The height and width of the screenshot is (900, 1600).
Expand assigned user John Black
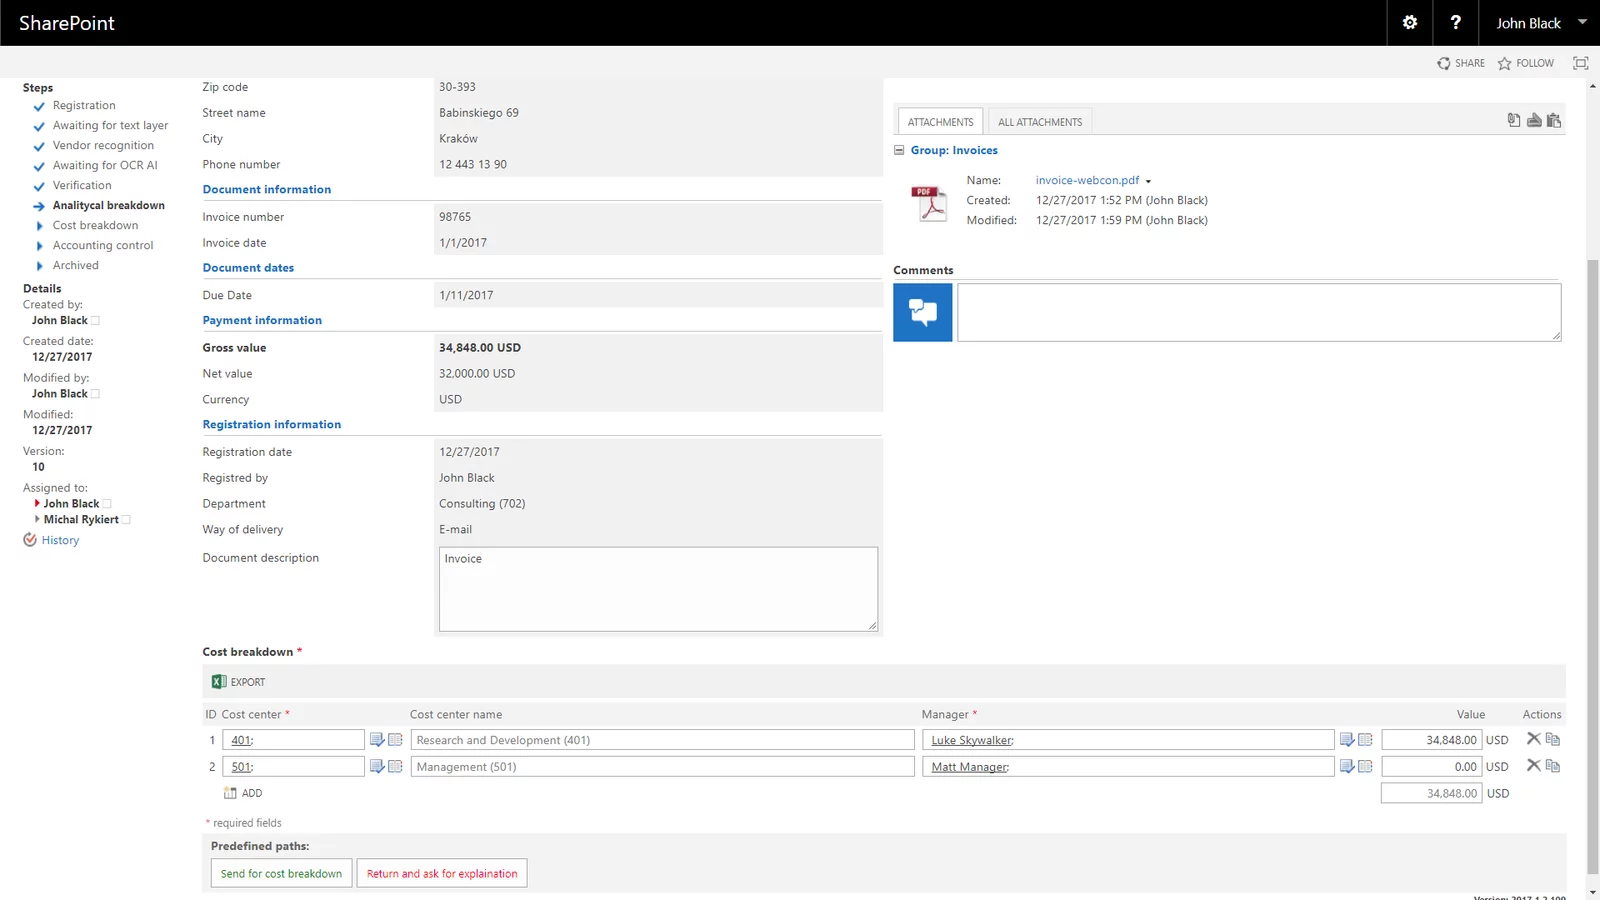pos(38,503)
